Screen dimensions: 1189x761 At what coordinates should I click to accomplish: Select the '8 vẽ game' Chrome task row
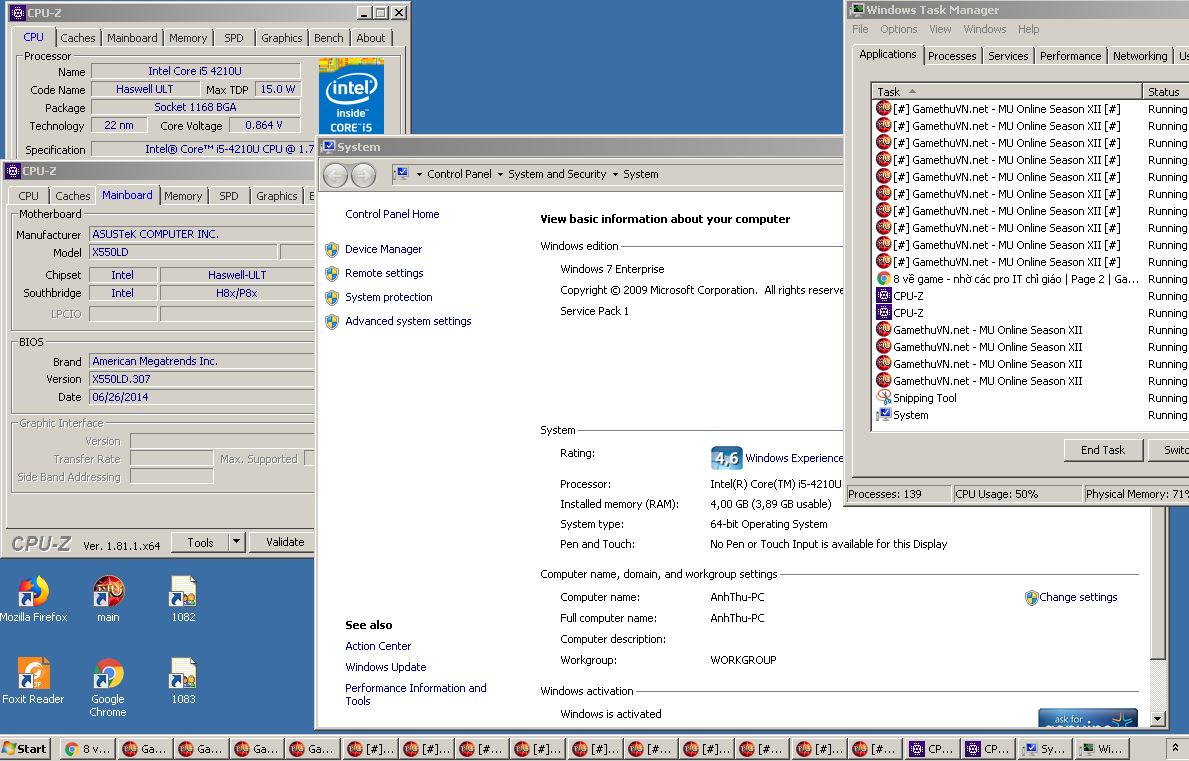coord(1027,279)
